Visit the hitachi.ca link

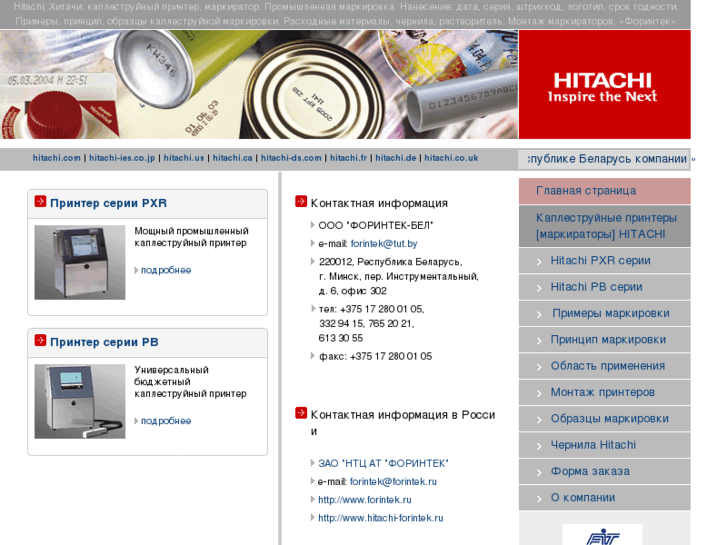[232, 158]
